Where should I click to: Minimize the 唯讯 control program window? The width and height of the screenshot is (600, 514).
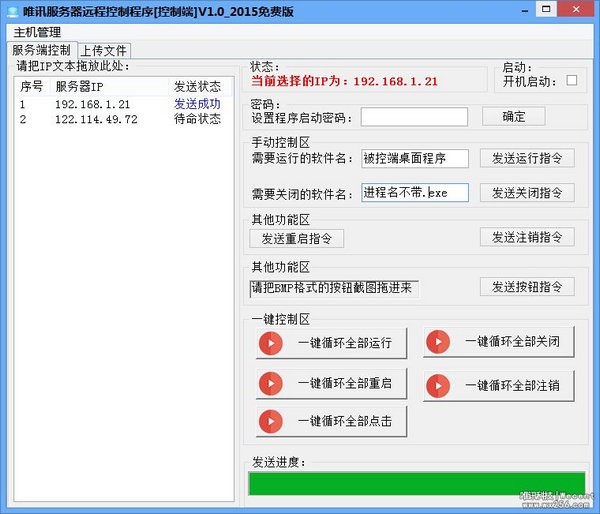click(x=525, y=10)
